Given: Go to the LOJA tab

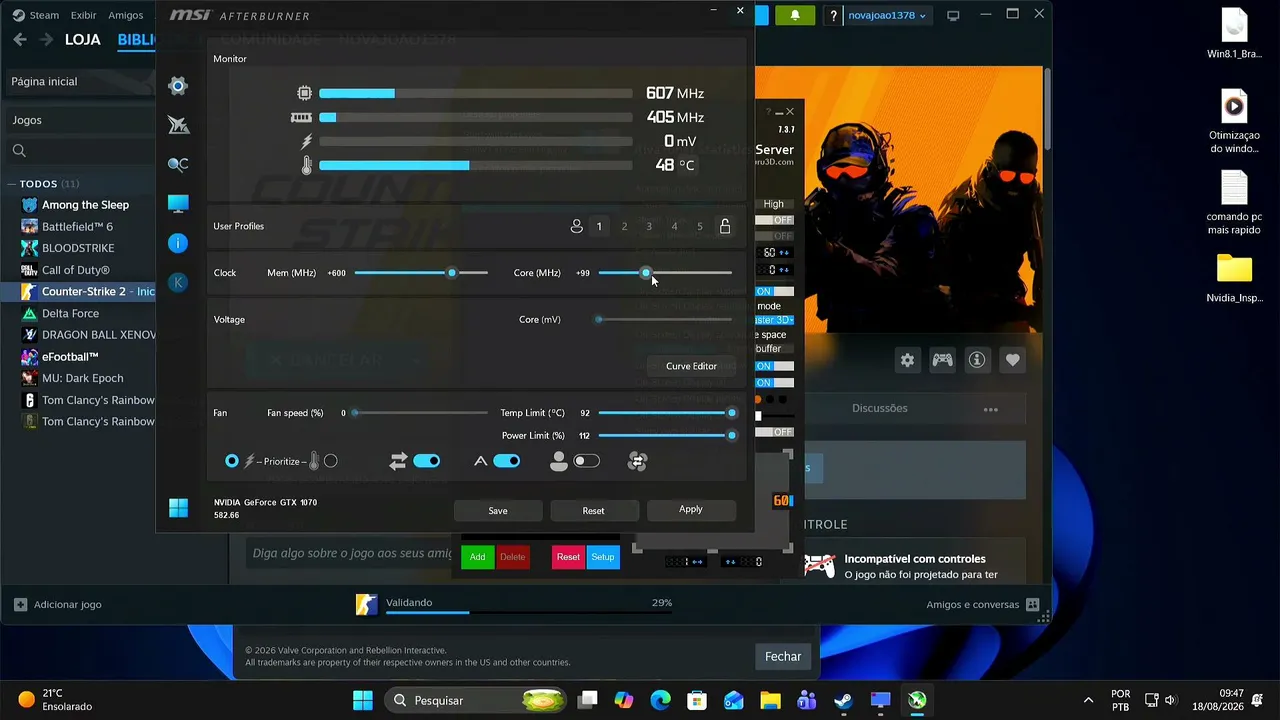Looking at the screenshot, I should (82, 40).
